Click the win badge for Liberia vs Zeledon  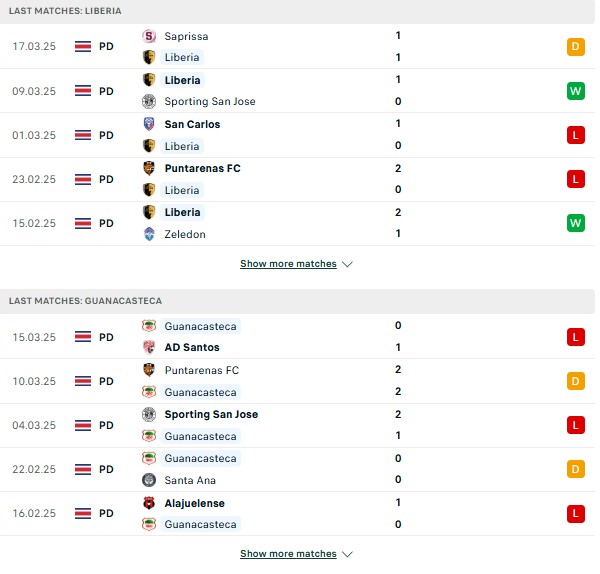tap(576, 223)
